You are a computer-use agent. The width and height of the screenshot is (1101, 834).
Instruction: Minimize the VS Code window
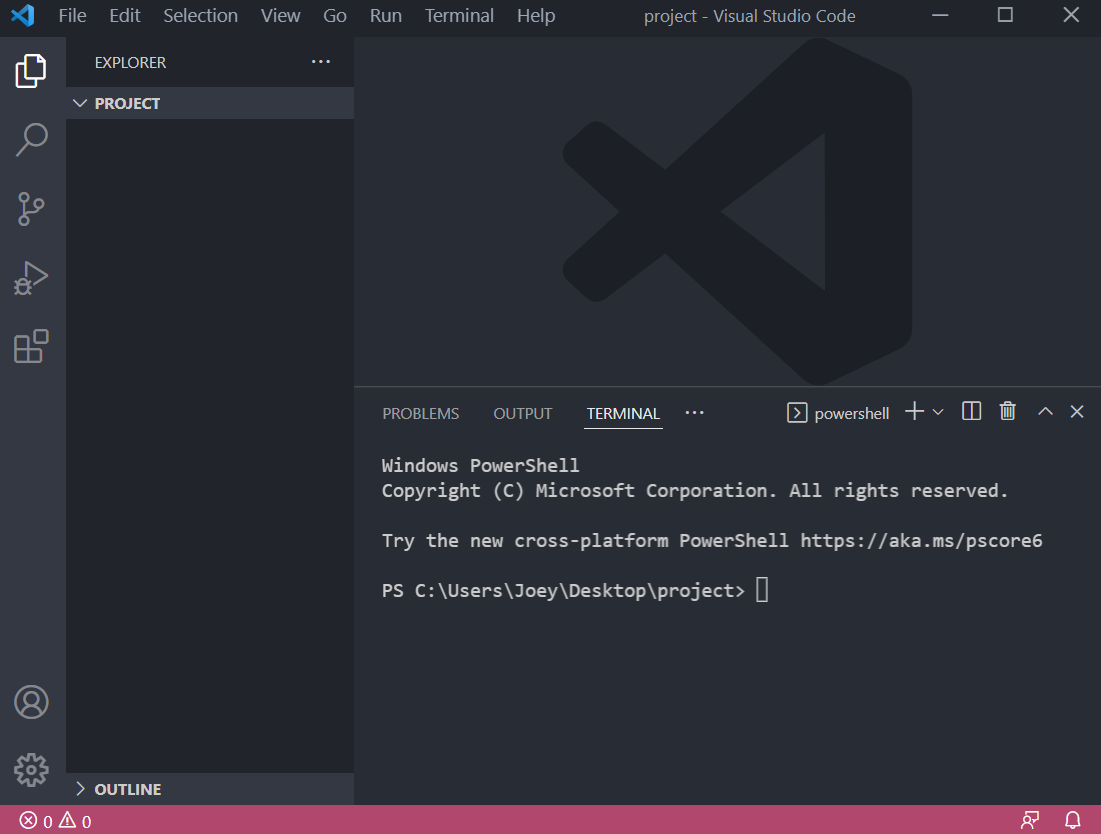coord(940,15)
